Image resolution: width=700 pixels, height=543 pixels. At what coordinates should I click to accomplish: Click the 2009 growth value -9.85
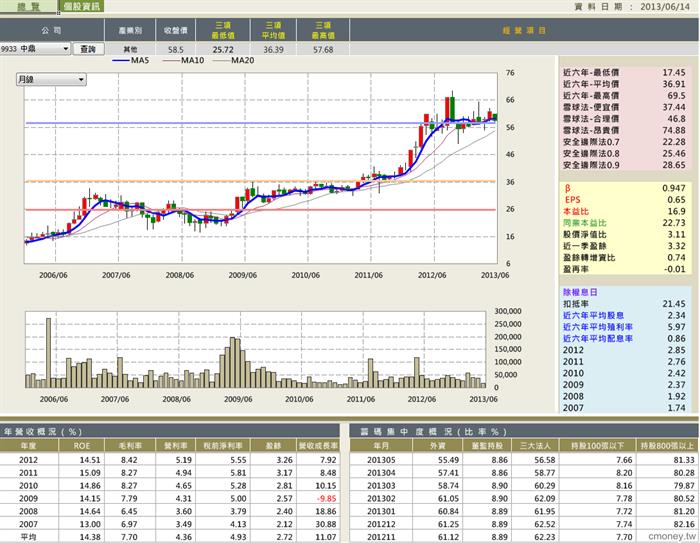(x=326, y=498)
